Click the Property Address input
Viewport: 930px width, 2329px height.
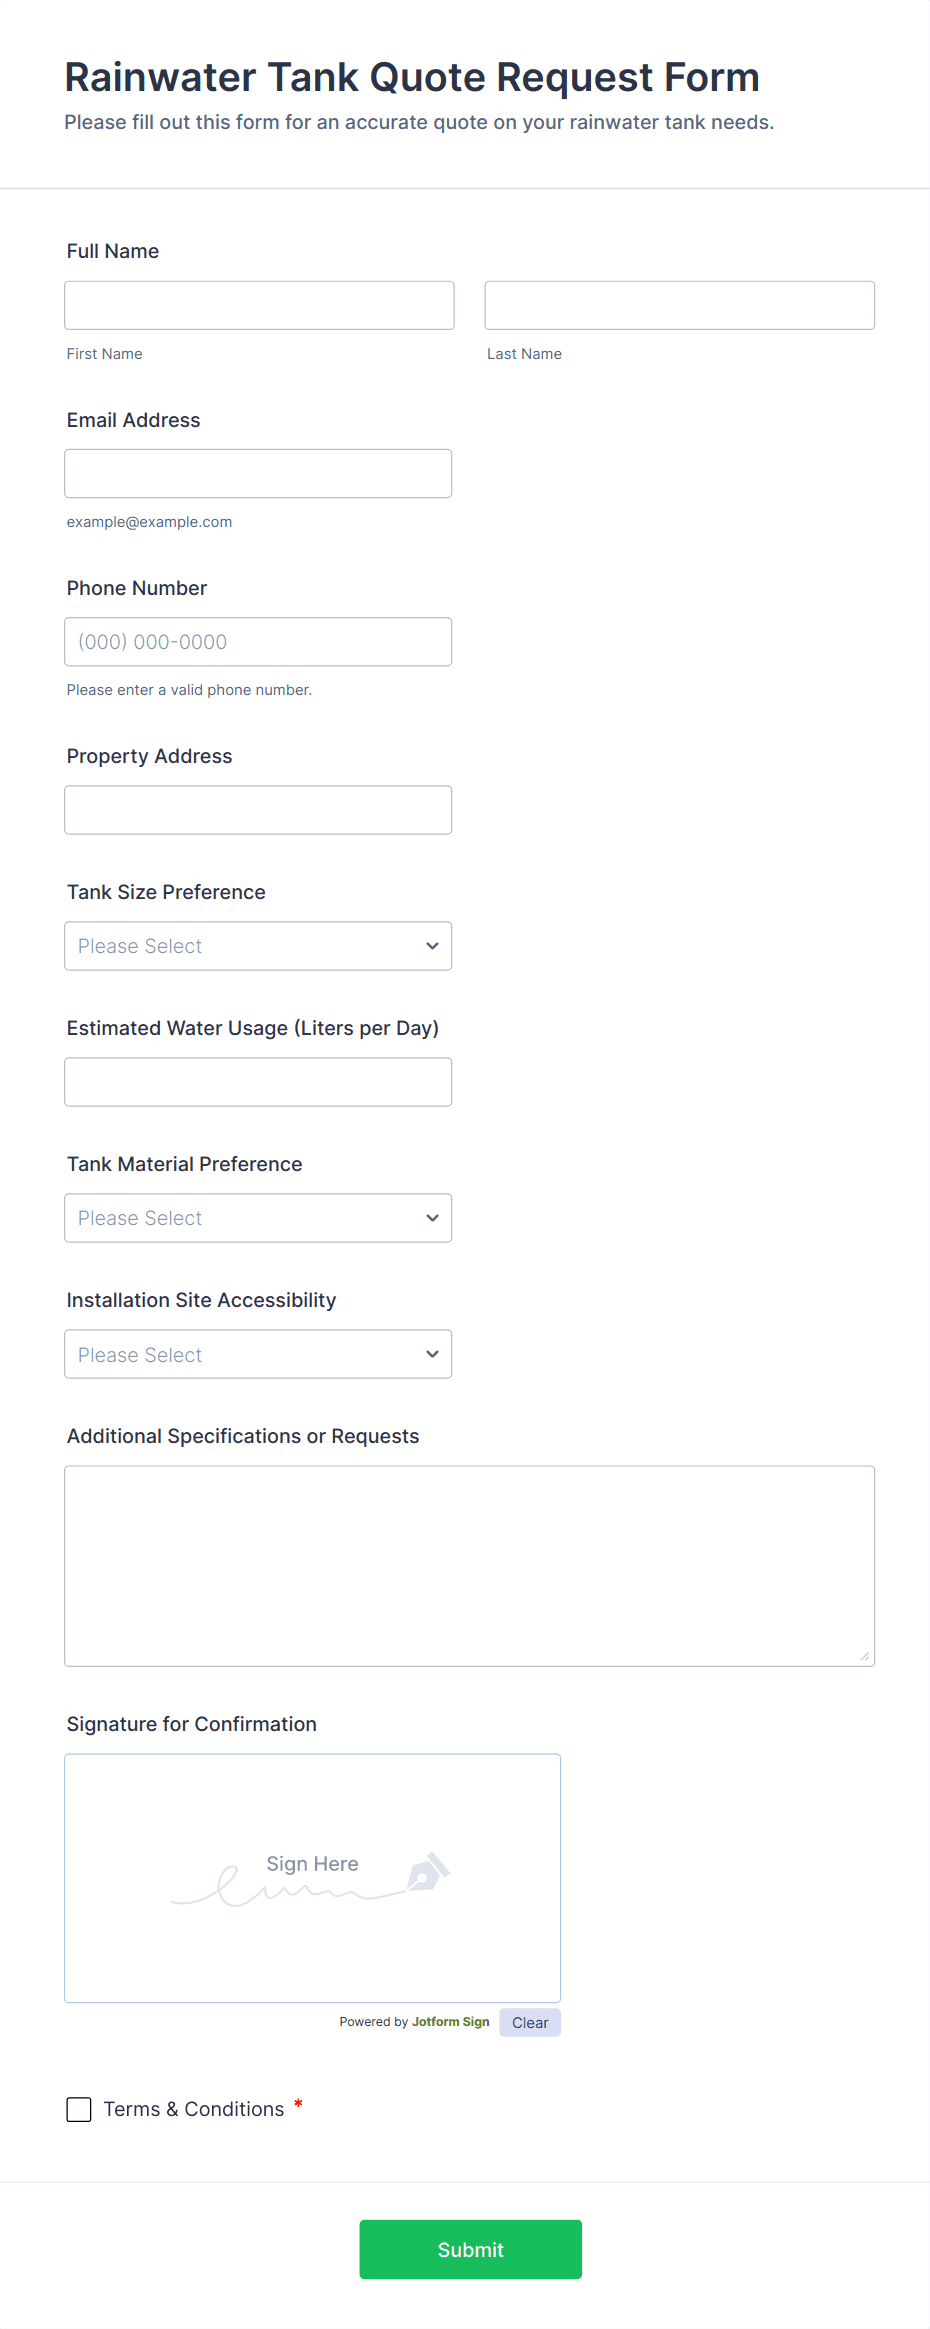[x=258, y=810]
